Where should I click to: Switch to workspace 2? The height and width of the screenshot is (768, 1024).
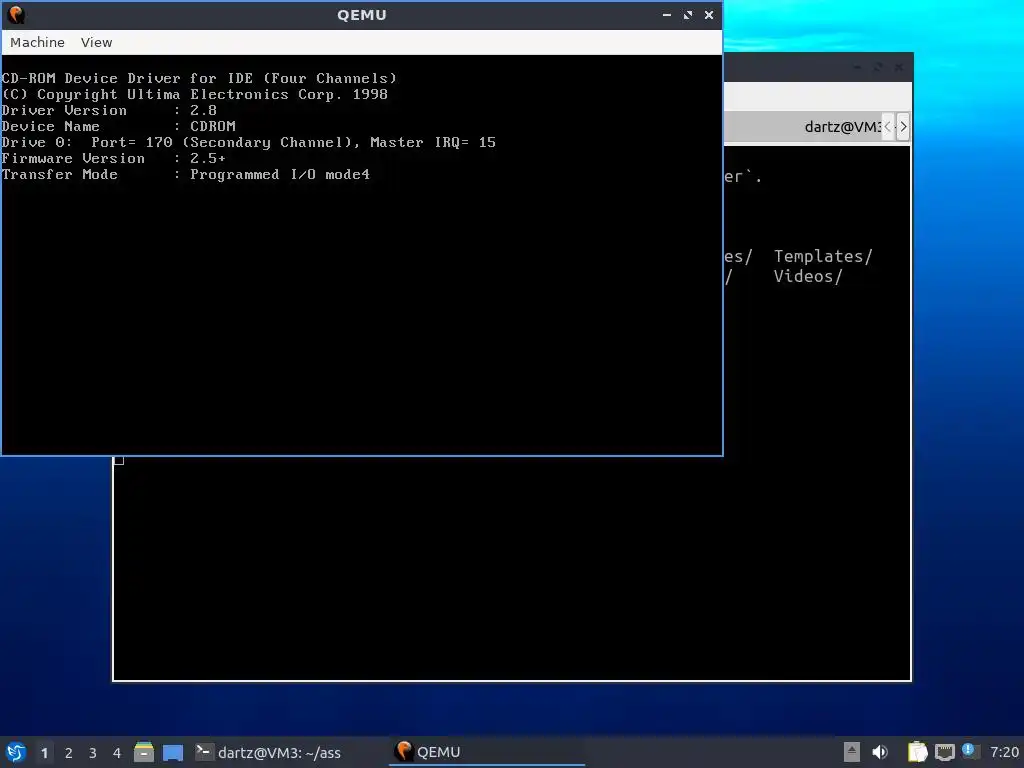69,753
